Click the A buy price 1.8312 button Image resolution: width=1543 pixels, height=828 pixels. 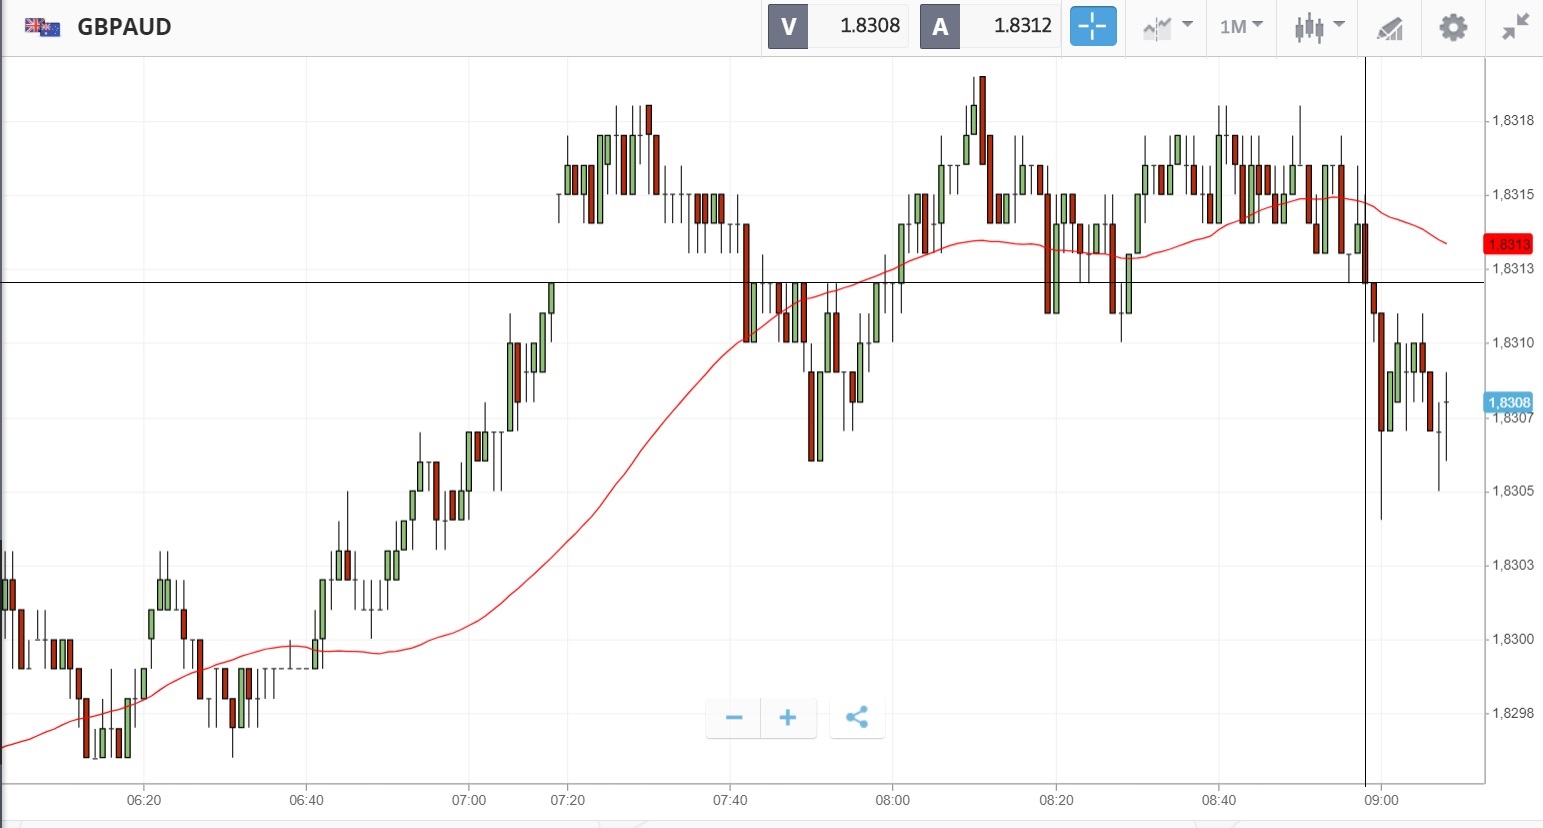pyautogui.click(x=990, y=26)
